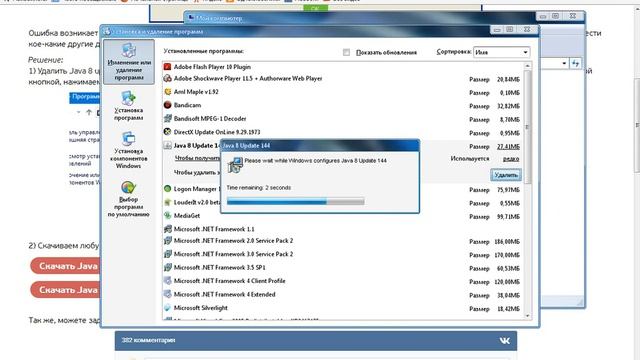Open address dropdown arrow in My Computer window
Viewport: 640px width, 360px height.
click(x=564, y=63)
